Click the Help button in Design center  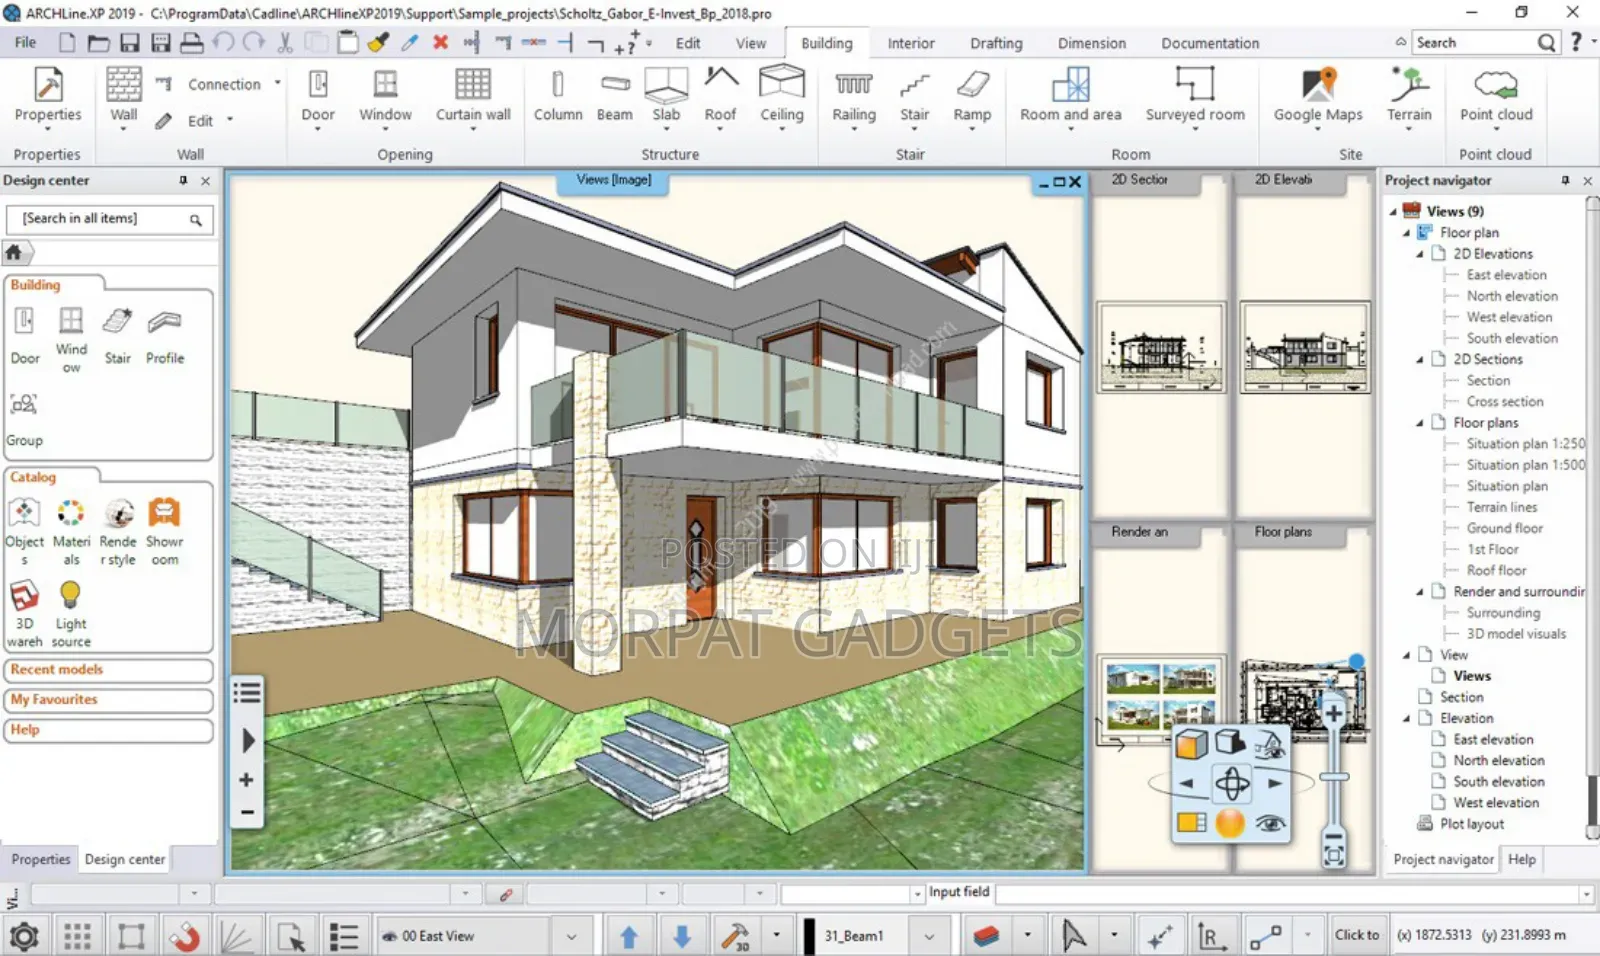108,730
